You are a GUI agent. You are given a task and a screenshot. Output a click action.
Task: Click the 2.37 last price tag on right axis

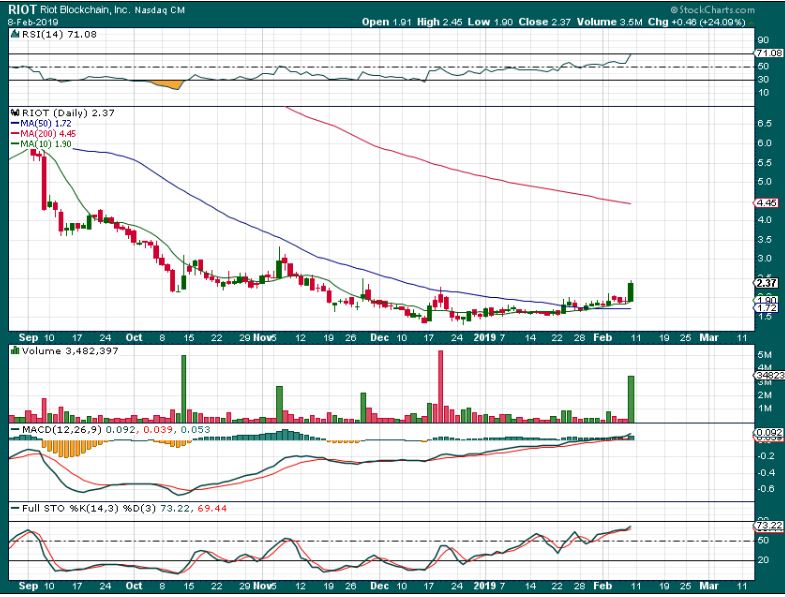tap(766, 283)
